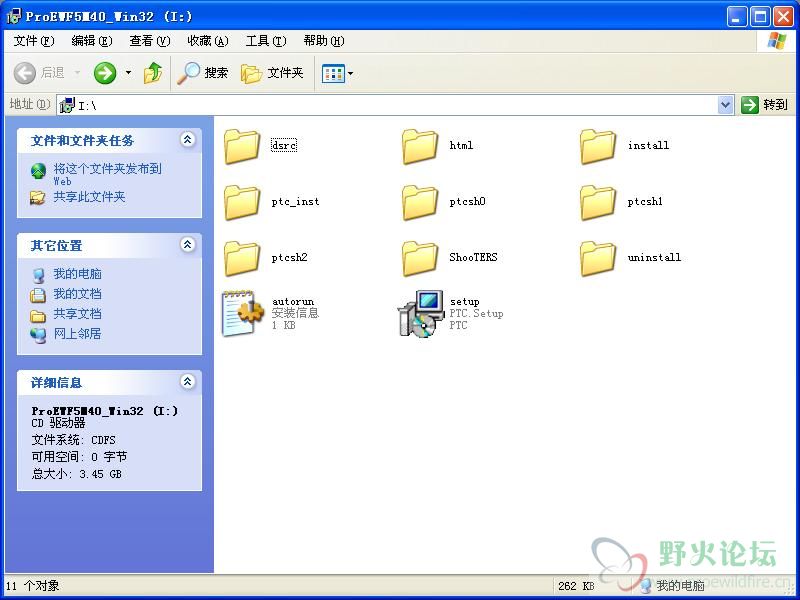Image resolution: width=800 pixels, height=600 pixels.
Task: Click the ptc_inst folder name label
Action: 295,202
